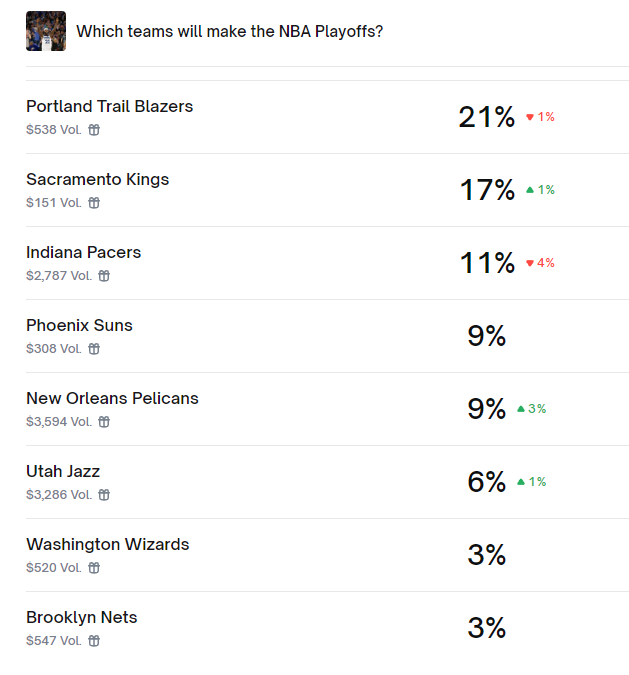Open the 'Which teams will make the NBA Playoffs?' title
The height and width of the screenshot is (675, 629).
tap(229, 31)
